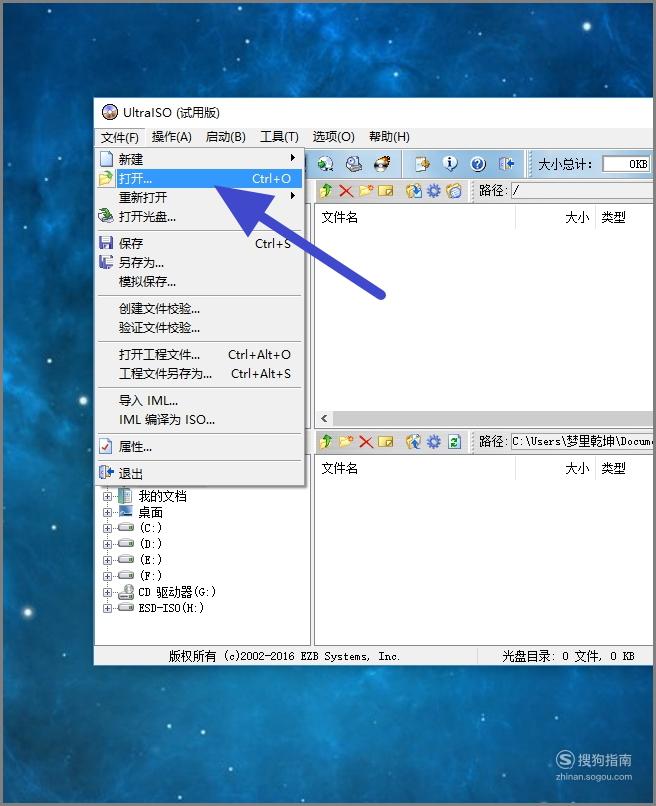Choose 打开工程文件... menu entry
This screenshot has height=806, width=656.
pos(200,354)
